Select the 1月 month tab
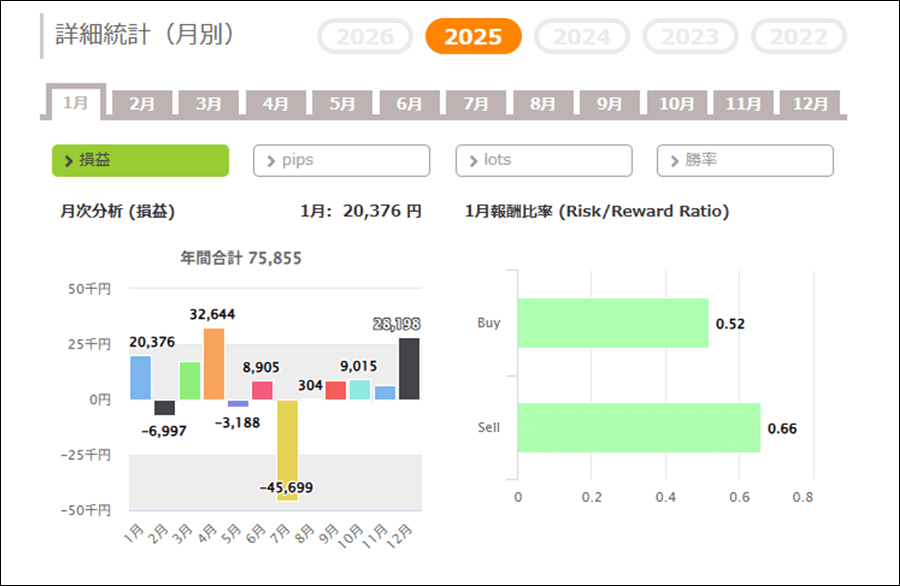Viewport: 900px width, 586px height. (76, 103)
